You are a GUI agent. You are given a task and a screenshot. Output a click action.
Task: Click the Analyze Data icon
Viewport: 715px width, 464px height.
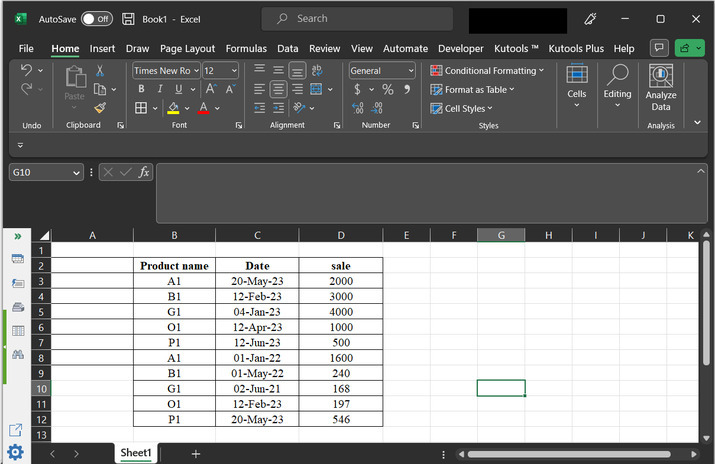tap(661, 87)
